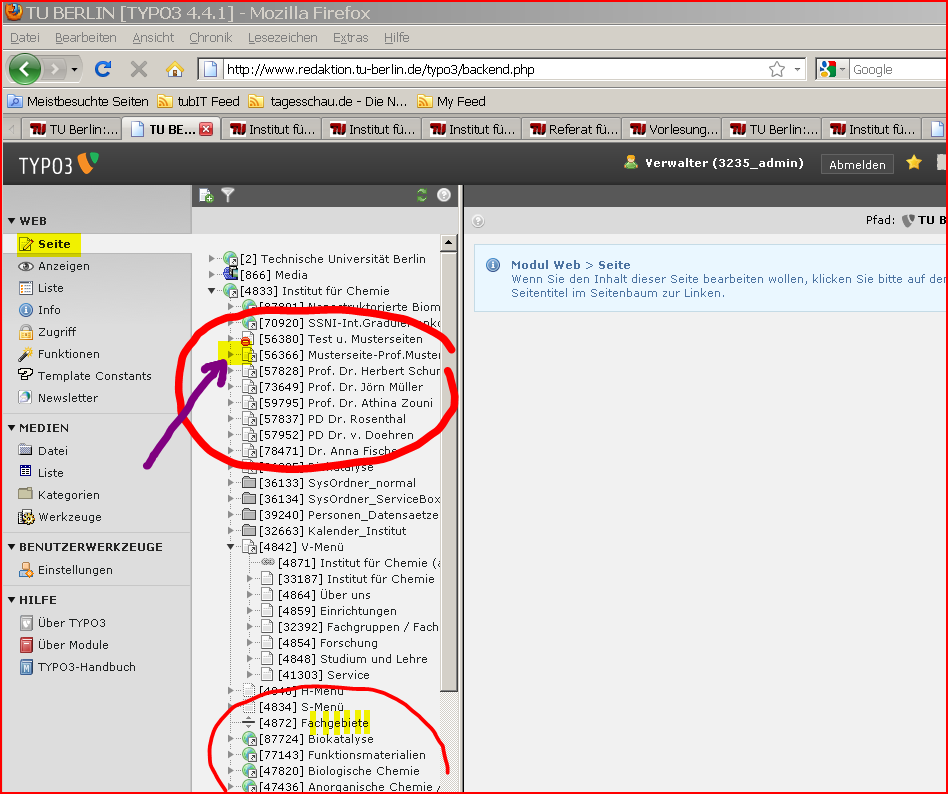This screenshot has height=794, width=948.
Task: Click inside the browser URL field
Action: click(490, 69)
